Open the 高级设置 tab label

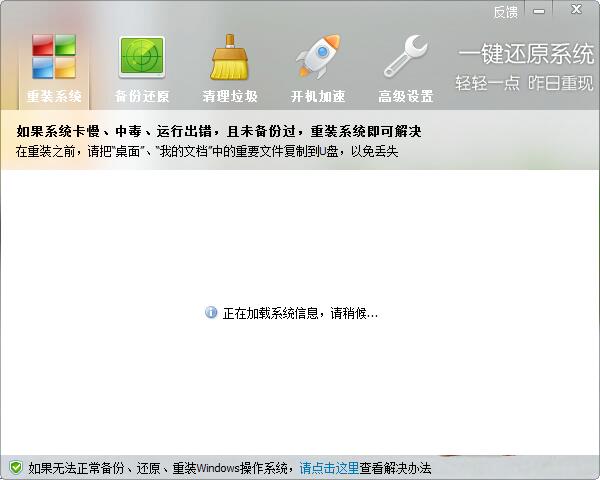406,96
